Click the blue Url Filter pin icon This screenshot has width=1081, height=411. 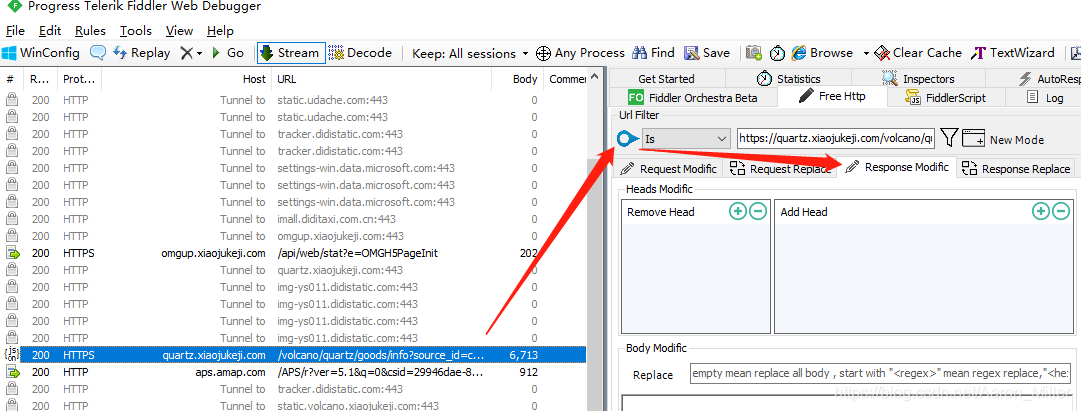[627, 139]
